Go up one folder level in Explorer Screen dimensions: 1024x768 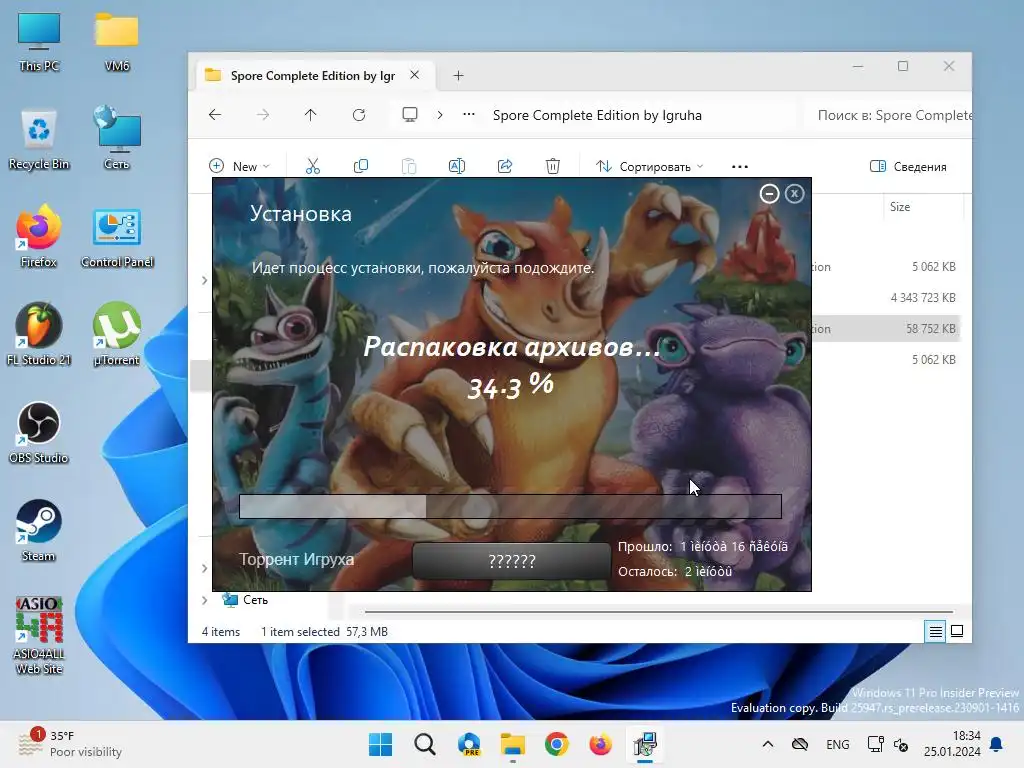(x=310, y=115)
